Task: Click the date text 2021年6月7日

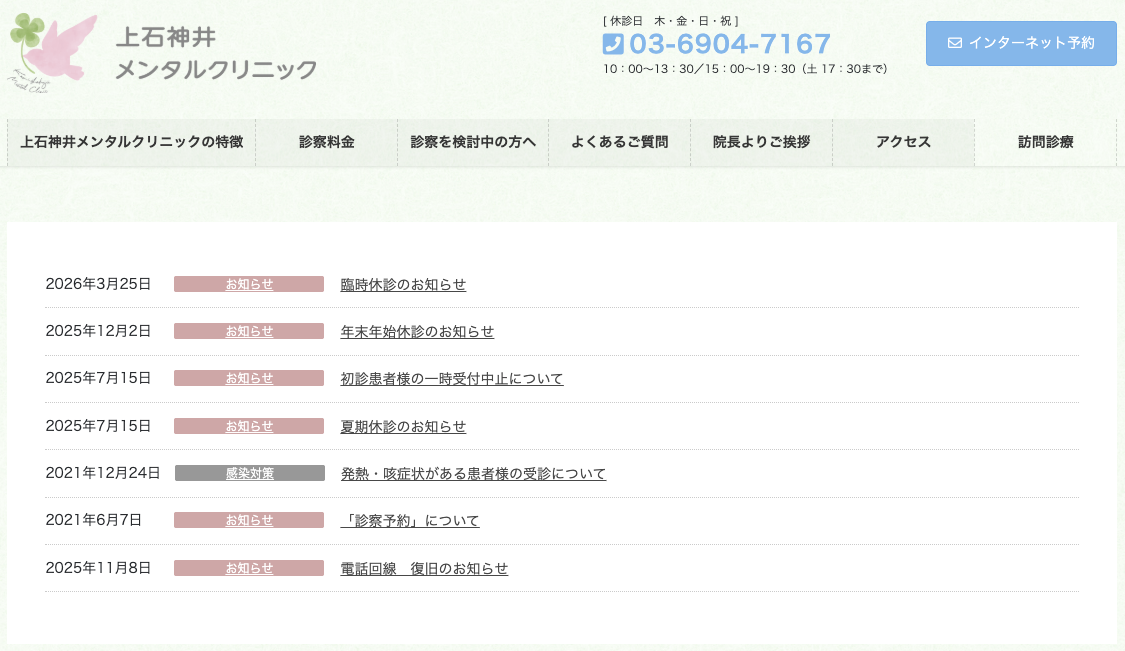Action: click(x=93, y=520)
